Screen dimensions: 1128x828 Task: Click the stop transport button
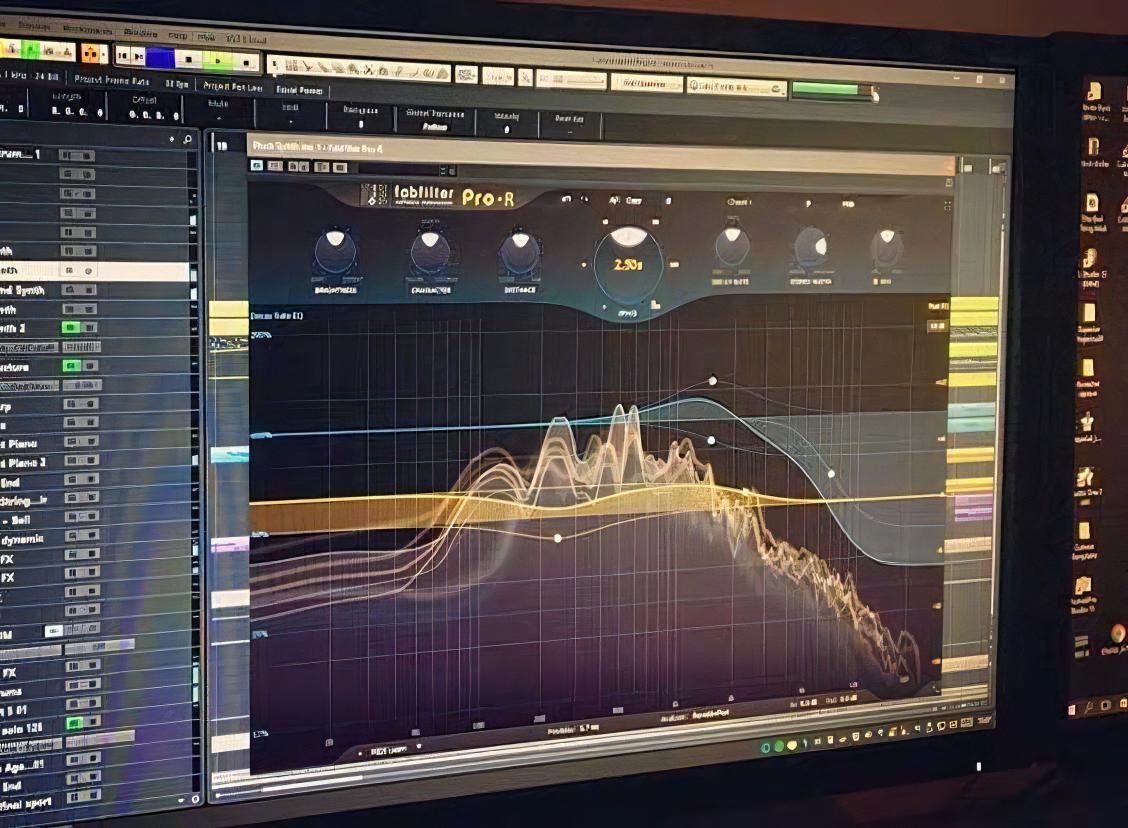(188, 60)
